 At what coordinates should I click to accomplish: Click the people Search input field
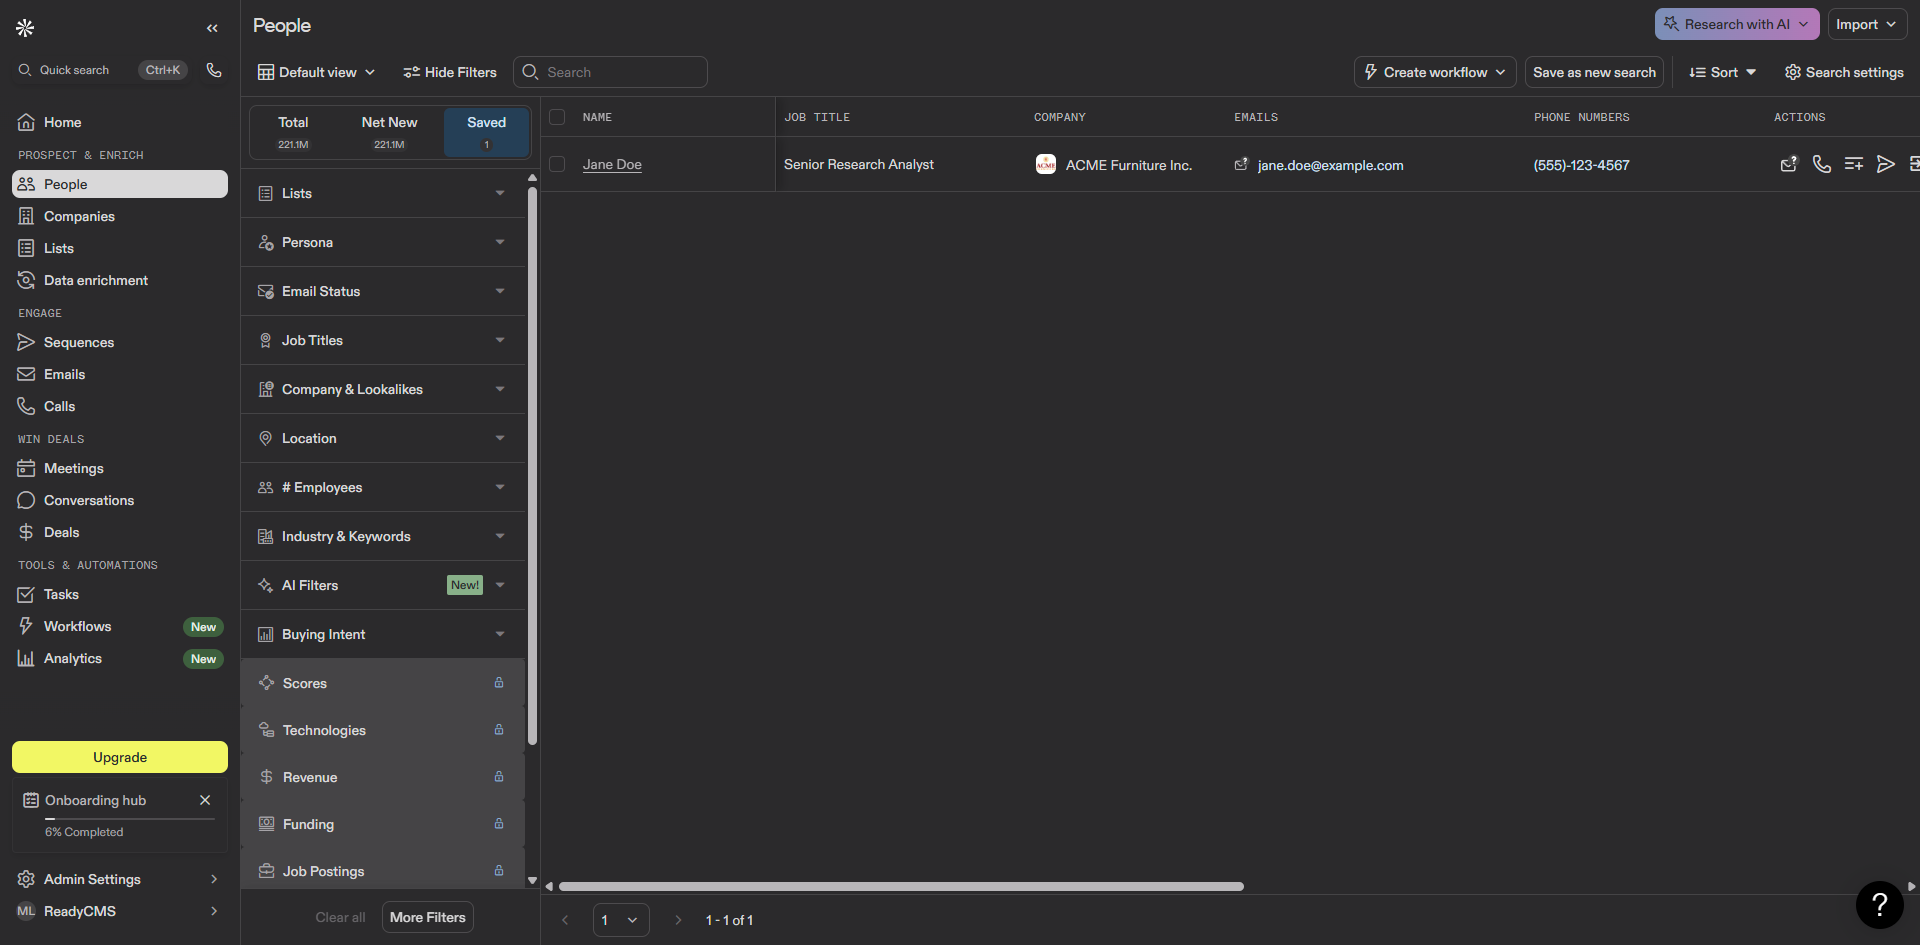click(x=610, y=72)
